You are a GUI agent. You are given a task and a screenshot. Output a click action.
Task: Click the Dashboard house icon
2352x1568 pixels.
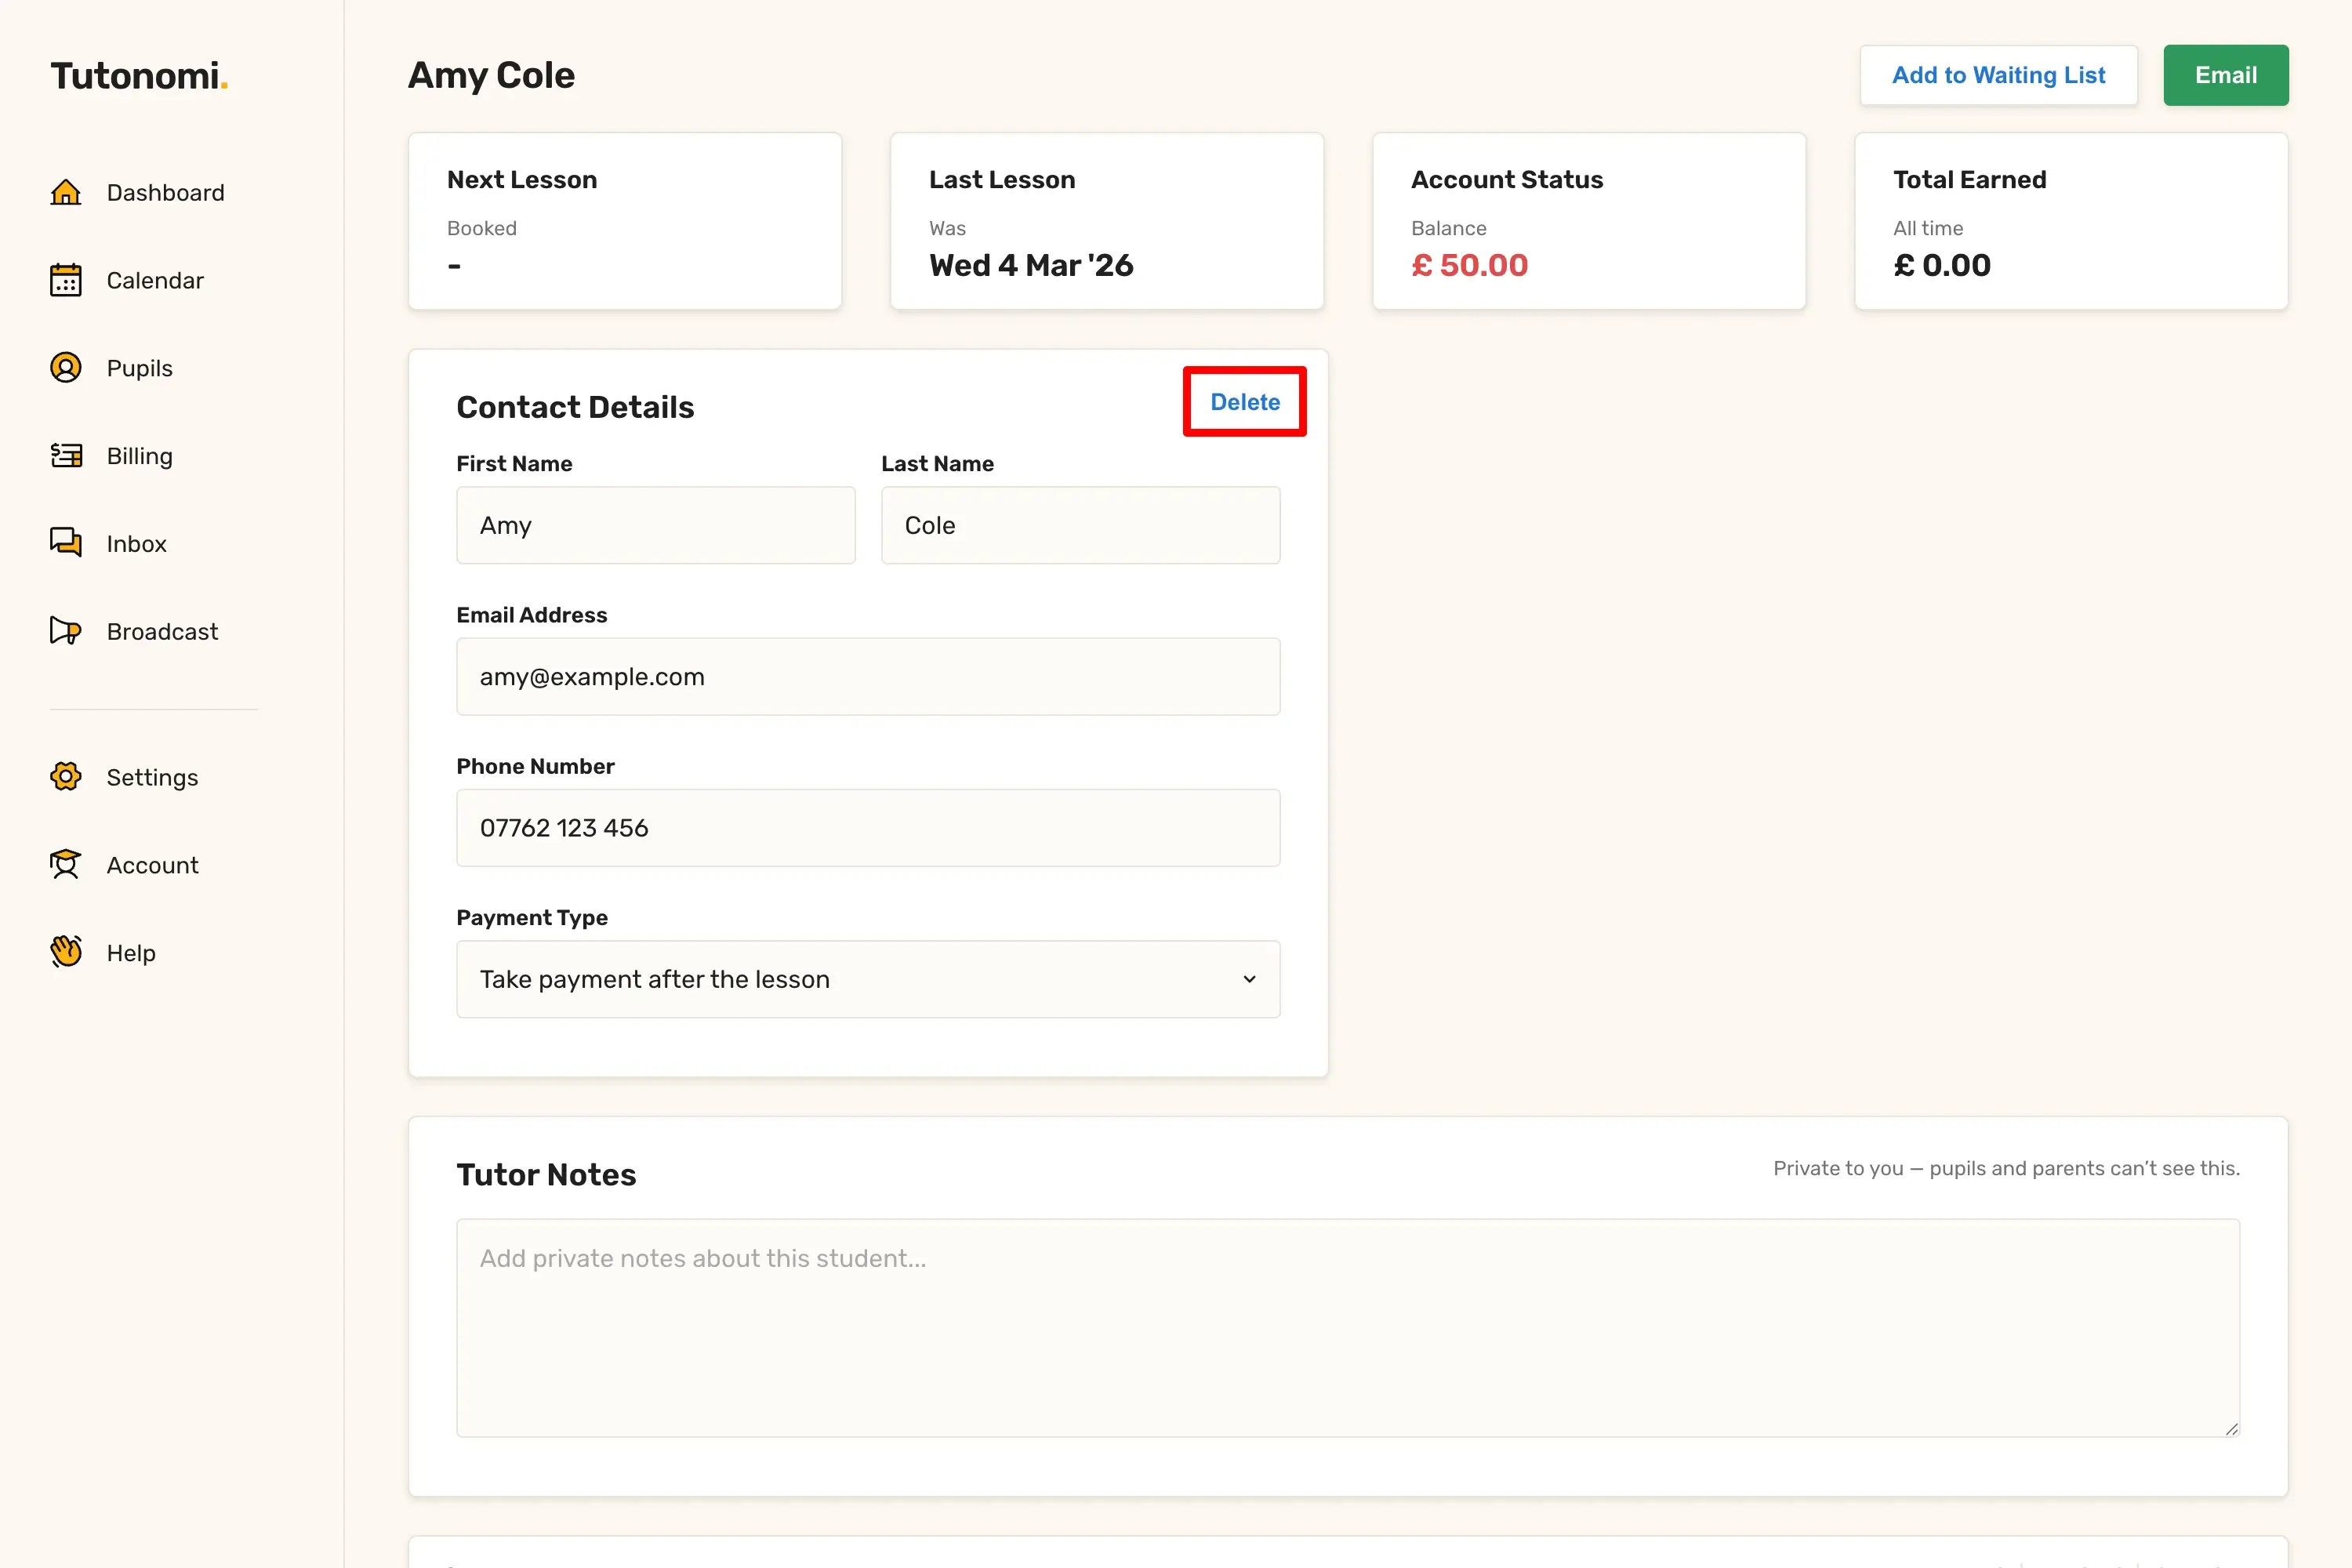coord(66,192)
